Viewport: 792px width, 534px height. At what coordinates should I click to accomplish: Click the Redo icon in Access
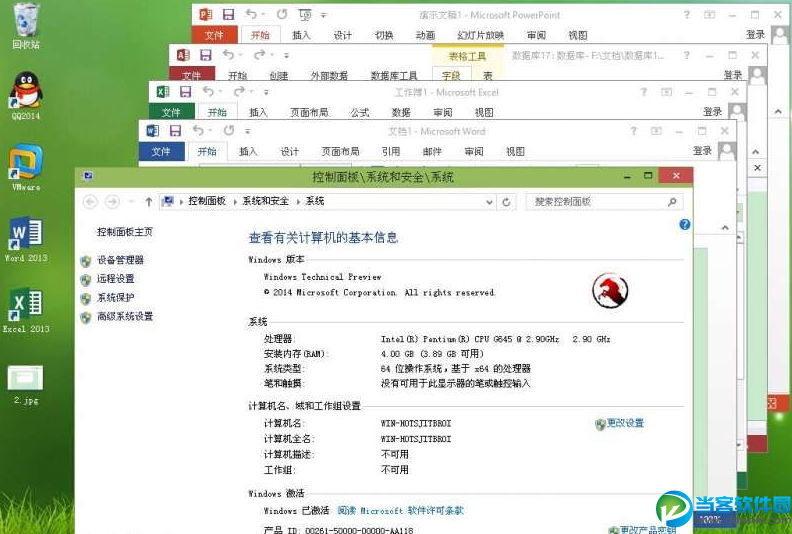260,54
